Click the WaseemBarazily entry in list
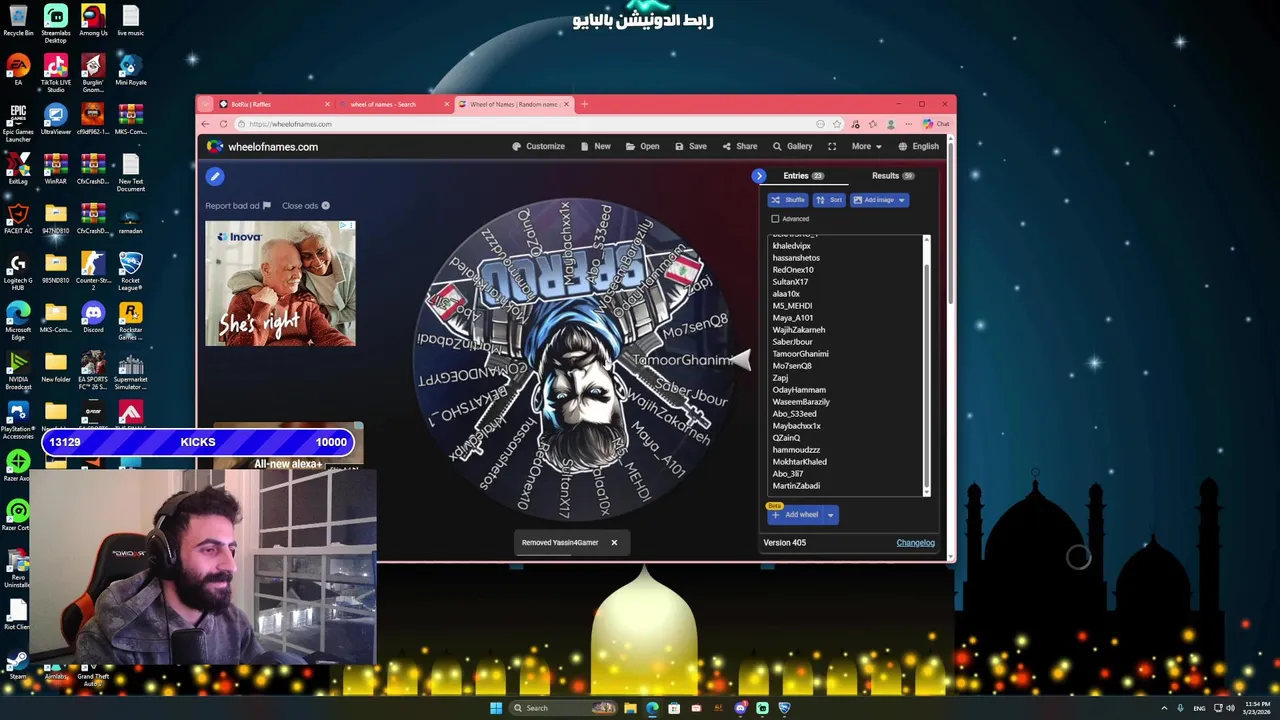The image size is (1280, 720). [801, 402]
